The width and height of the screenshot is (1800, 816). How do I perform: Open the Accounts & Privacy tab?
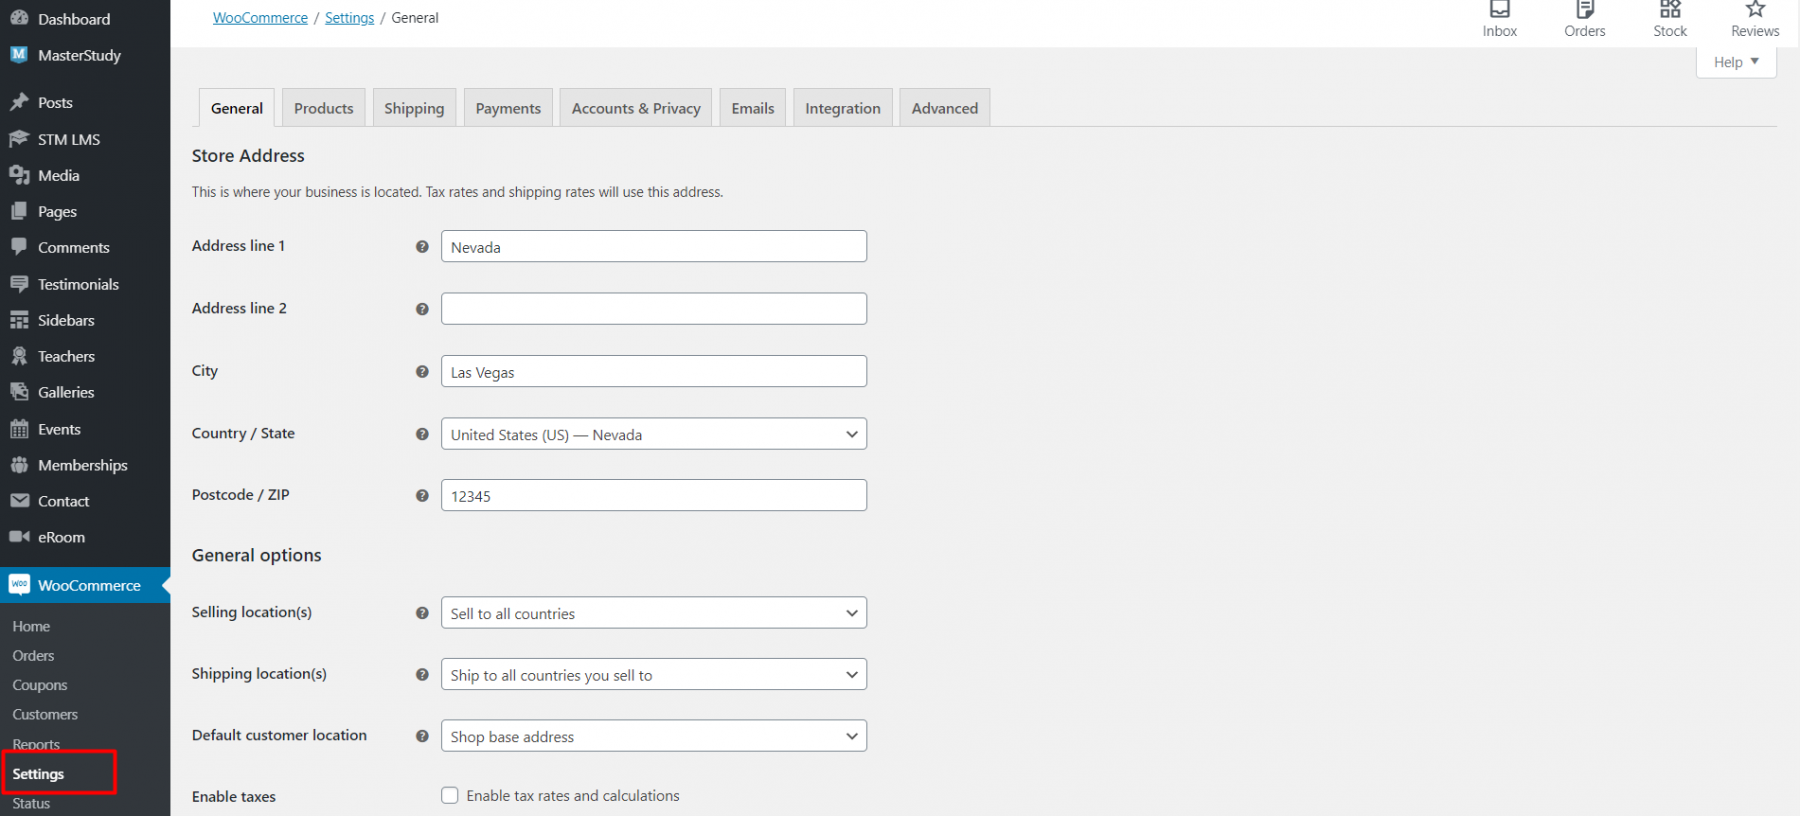pyautogui.click(x=636, y=108)
